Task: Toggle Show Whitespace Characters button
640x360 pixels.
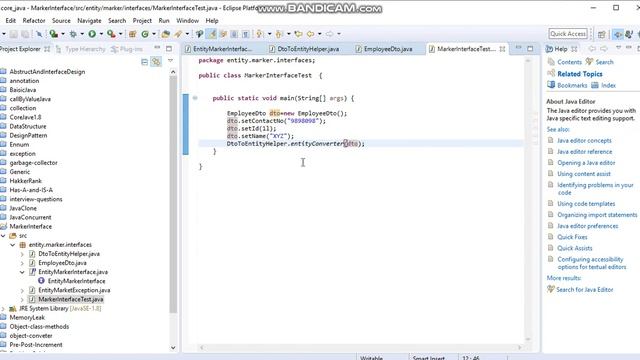Action: pos(246,34)
